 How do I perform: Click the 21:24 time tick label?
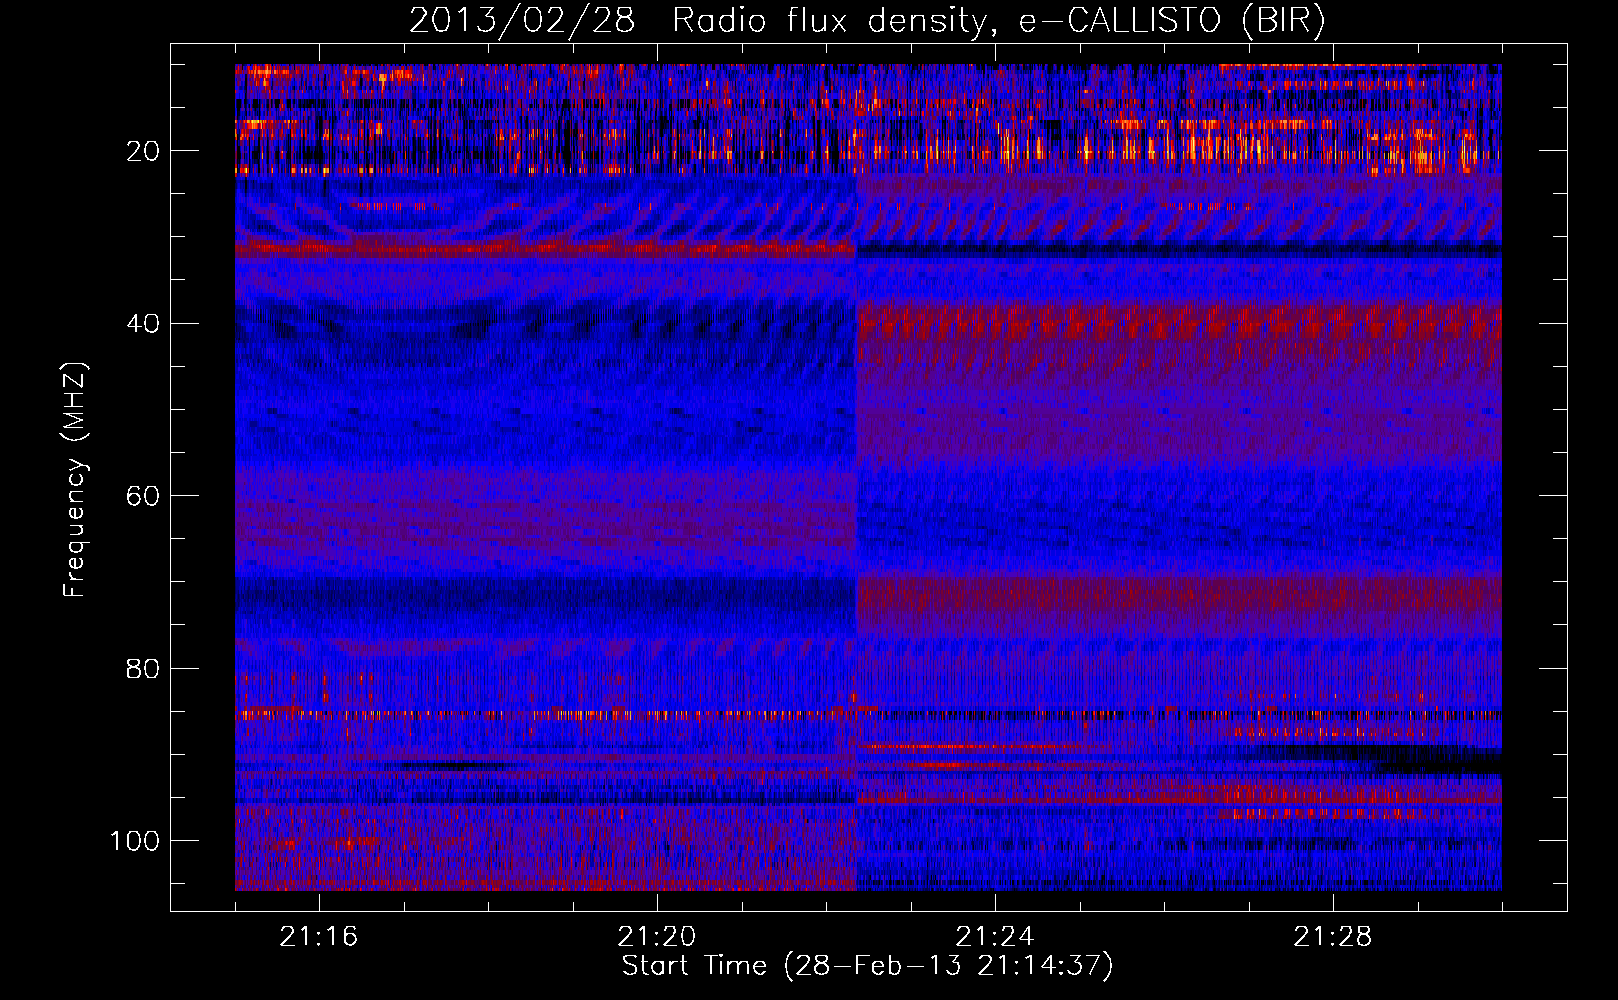995,937
